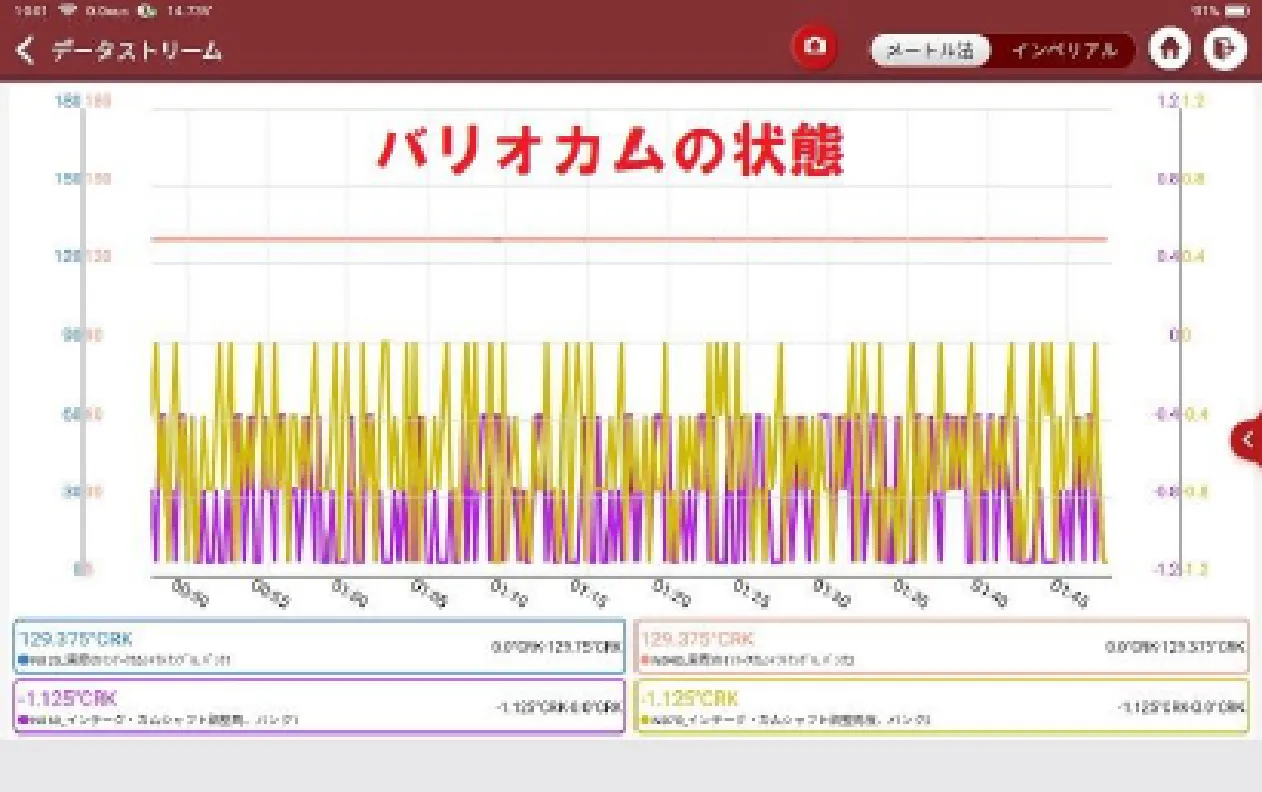Select the pink 129.375°CRK data card
The width and height of the screenshot is (1262, 792).
click(940, 647)
